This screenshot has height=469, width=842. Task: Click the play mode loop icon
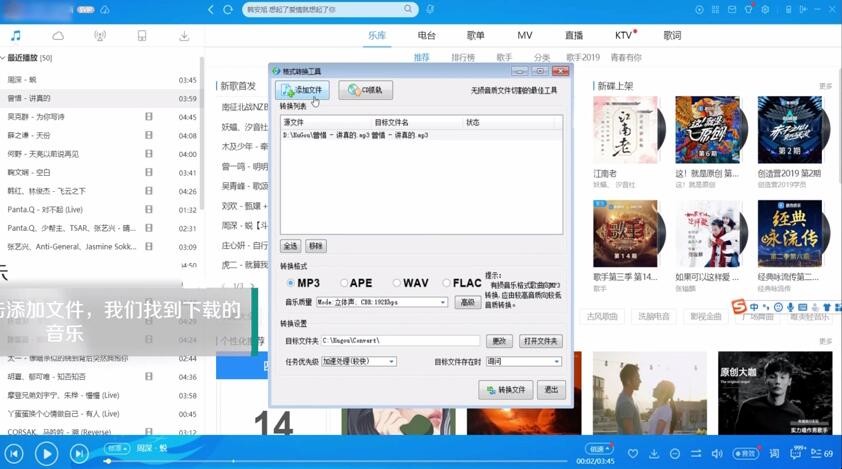click(x=696, y=454)
